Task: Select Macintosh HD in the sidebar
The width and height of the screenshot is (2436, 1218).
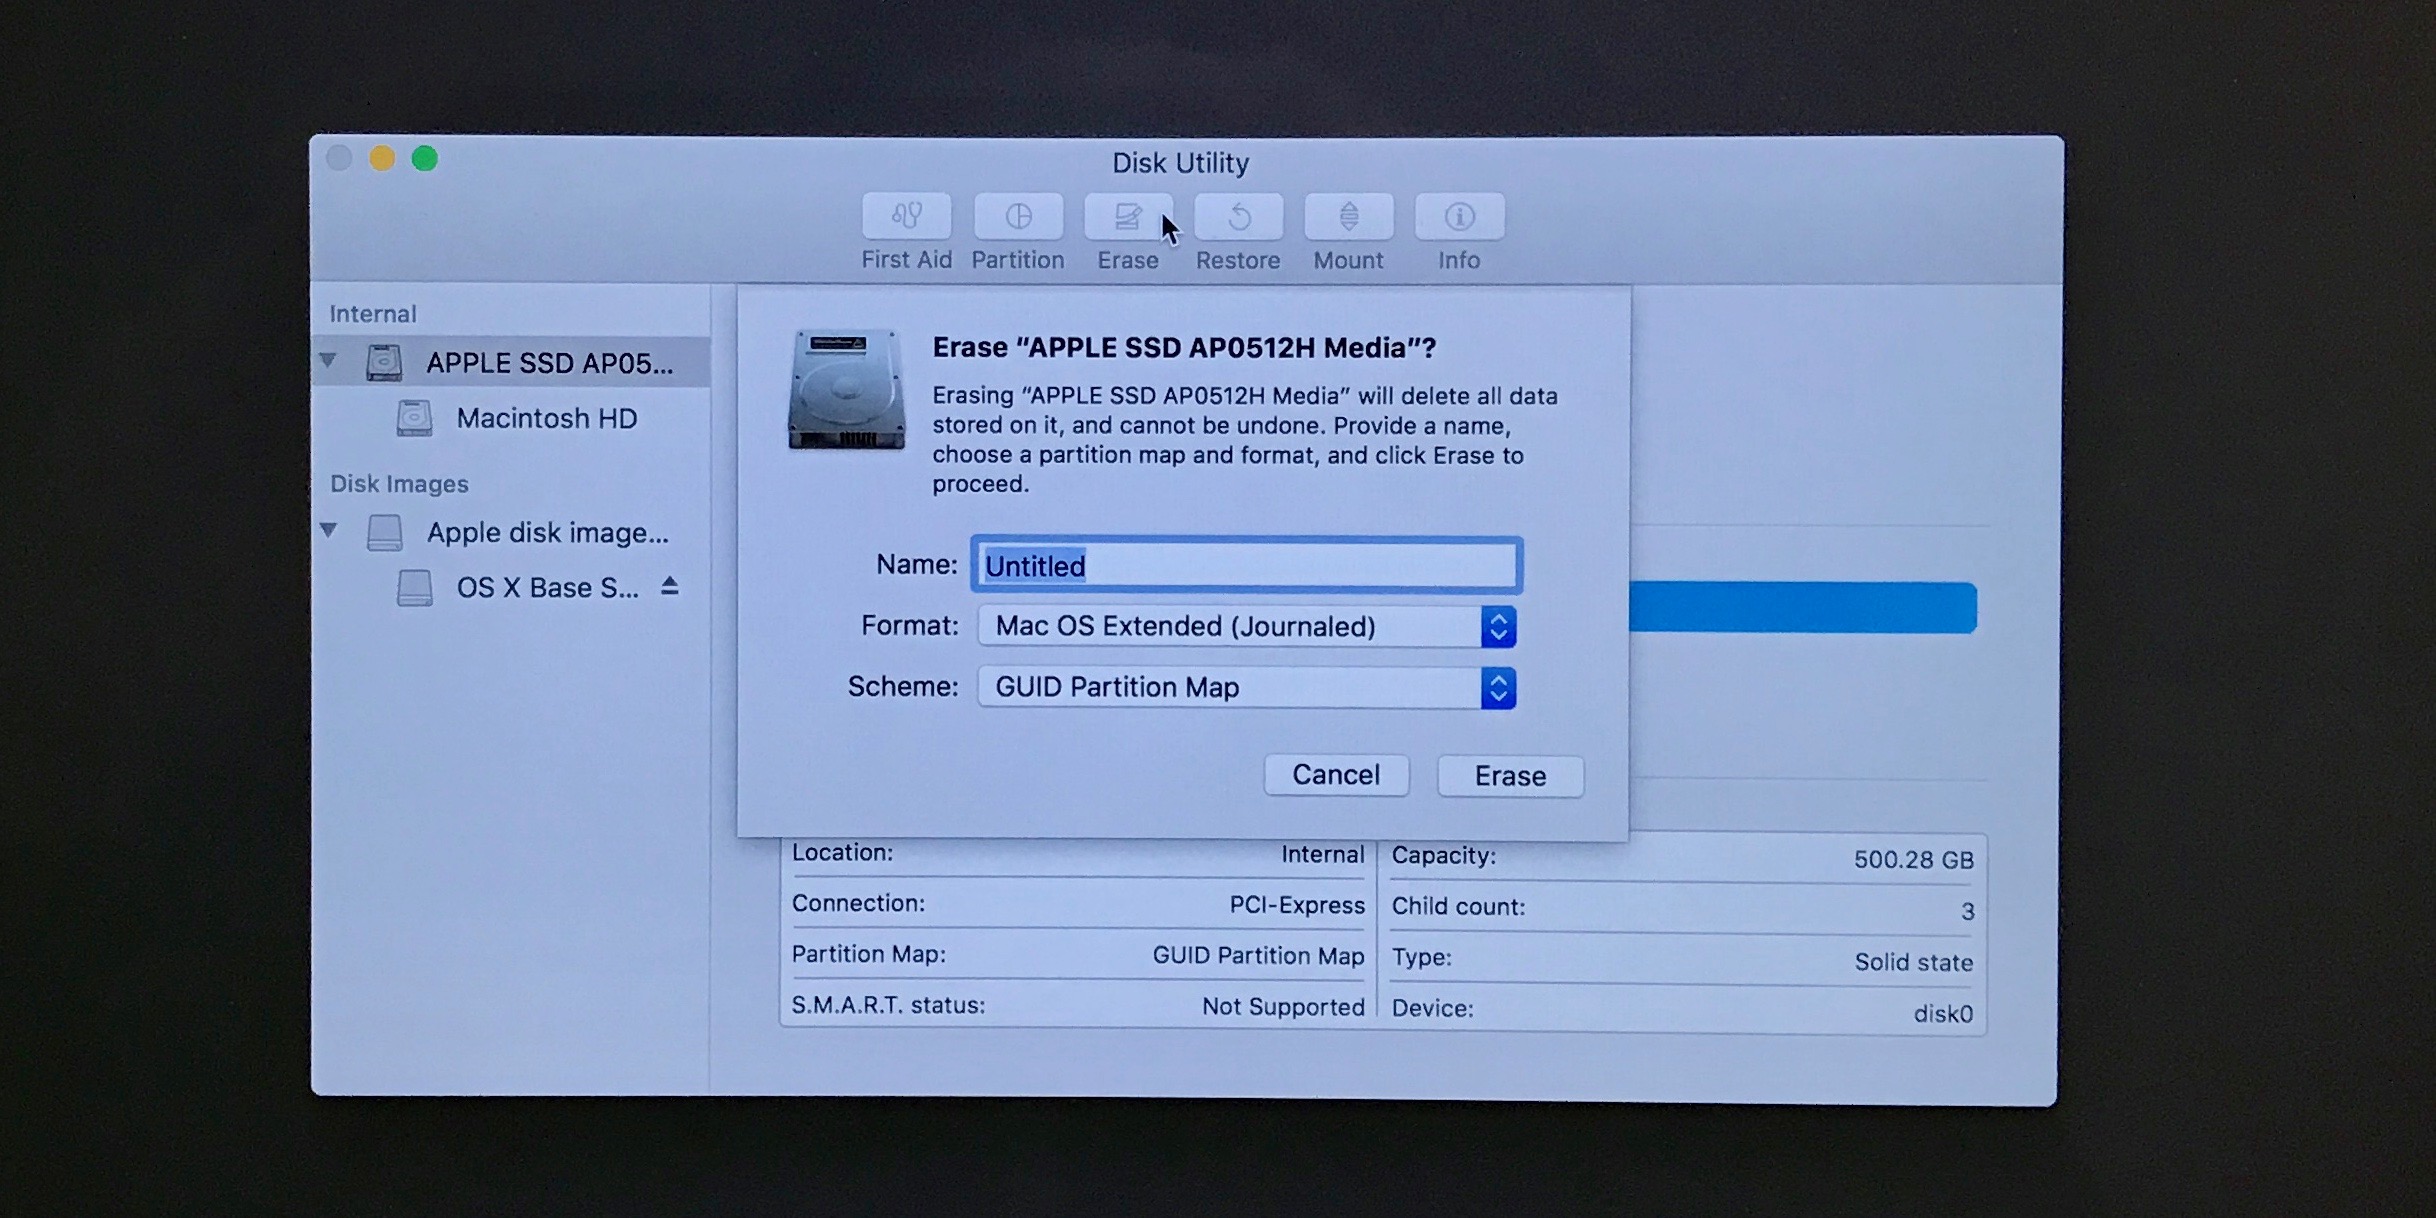Action: click(x=546, y=418)
